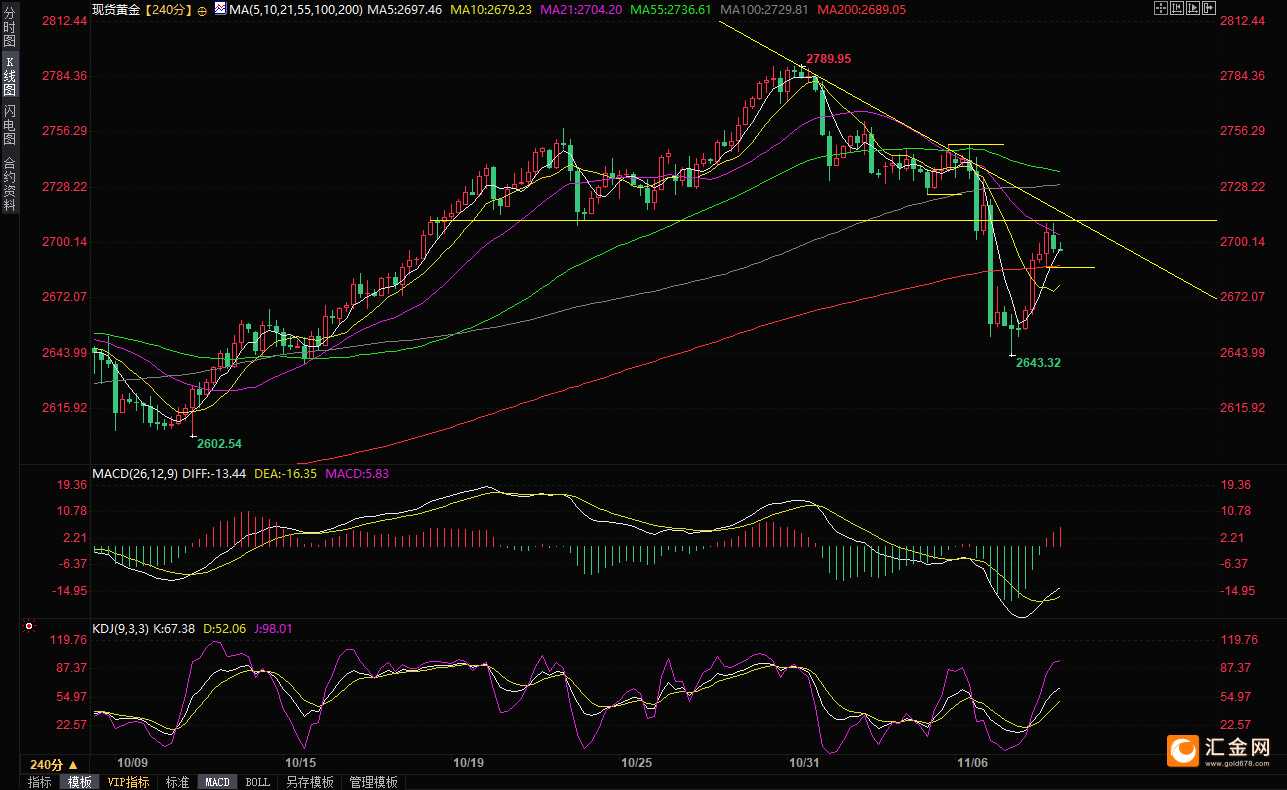Image resolution: width=1287 pixels, height=790 pixels.
Task: Select the 模板 tab at bottom
Action: point(80,782)
